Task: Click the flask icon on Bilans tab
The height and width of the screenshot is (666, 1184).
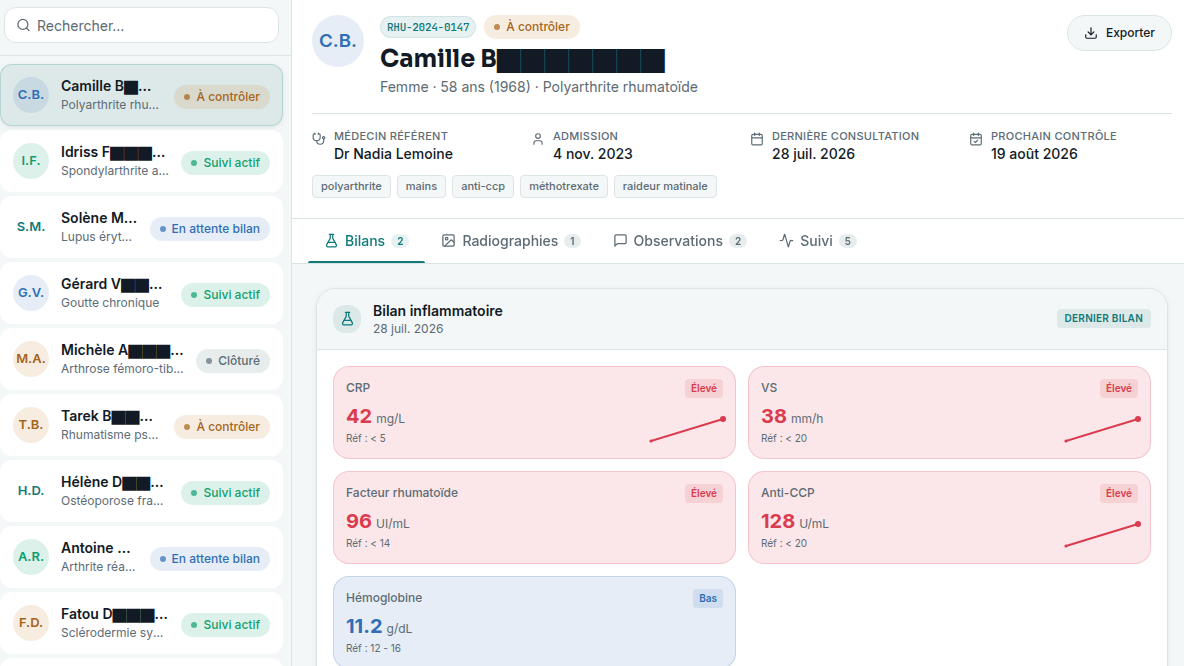Action: pyautogui.click(x=331, y=241)
